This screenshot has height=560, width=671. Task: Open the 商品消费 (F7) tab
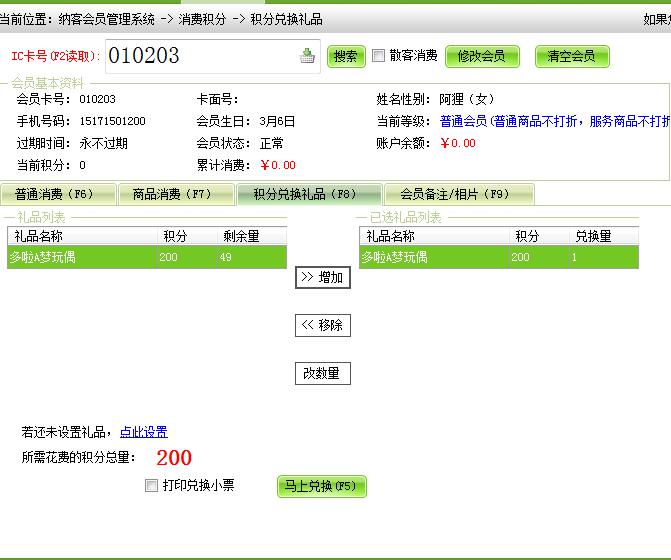(x=174, y=194)
